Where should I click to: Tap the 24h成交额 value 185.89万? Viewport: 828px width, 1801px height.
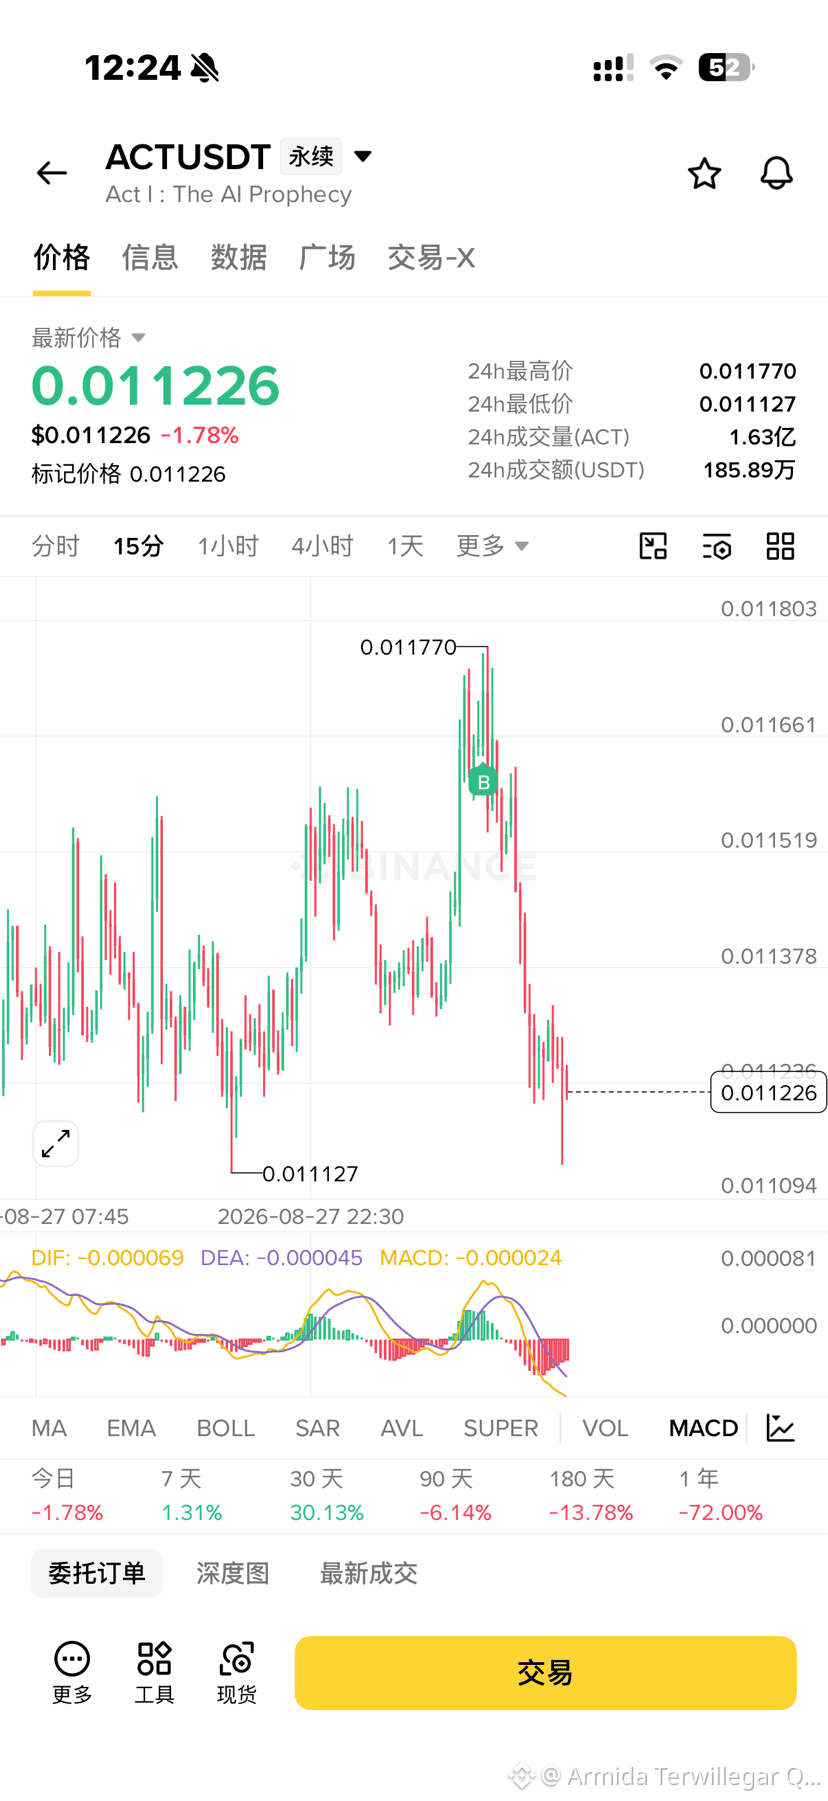click(x=749, y=470)
